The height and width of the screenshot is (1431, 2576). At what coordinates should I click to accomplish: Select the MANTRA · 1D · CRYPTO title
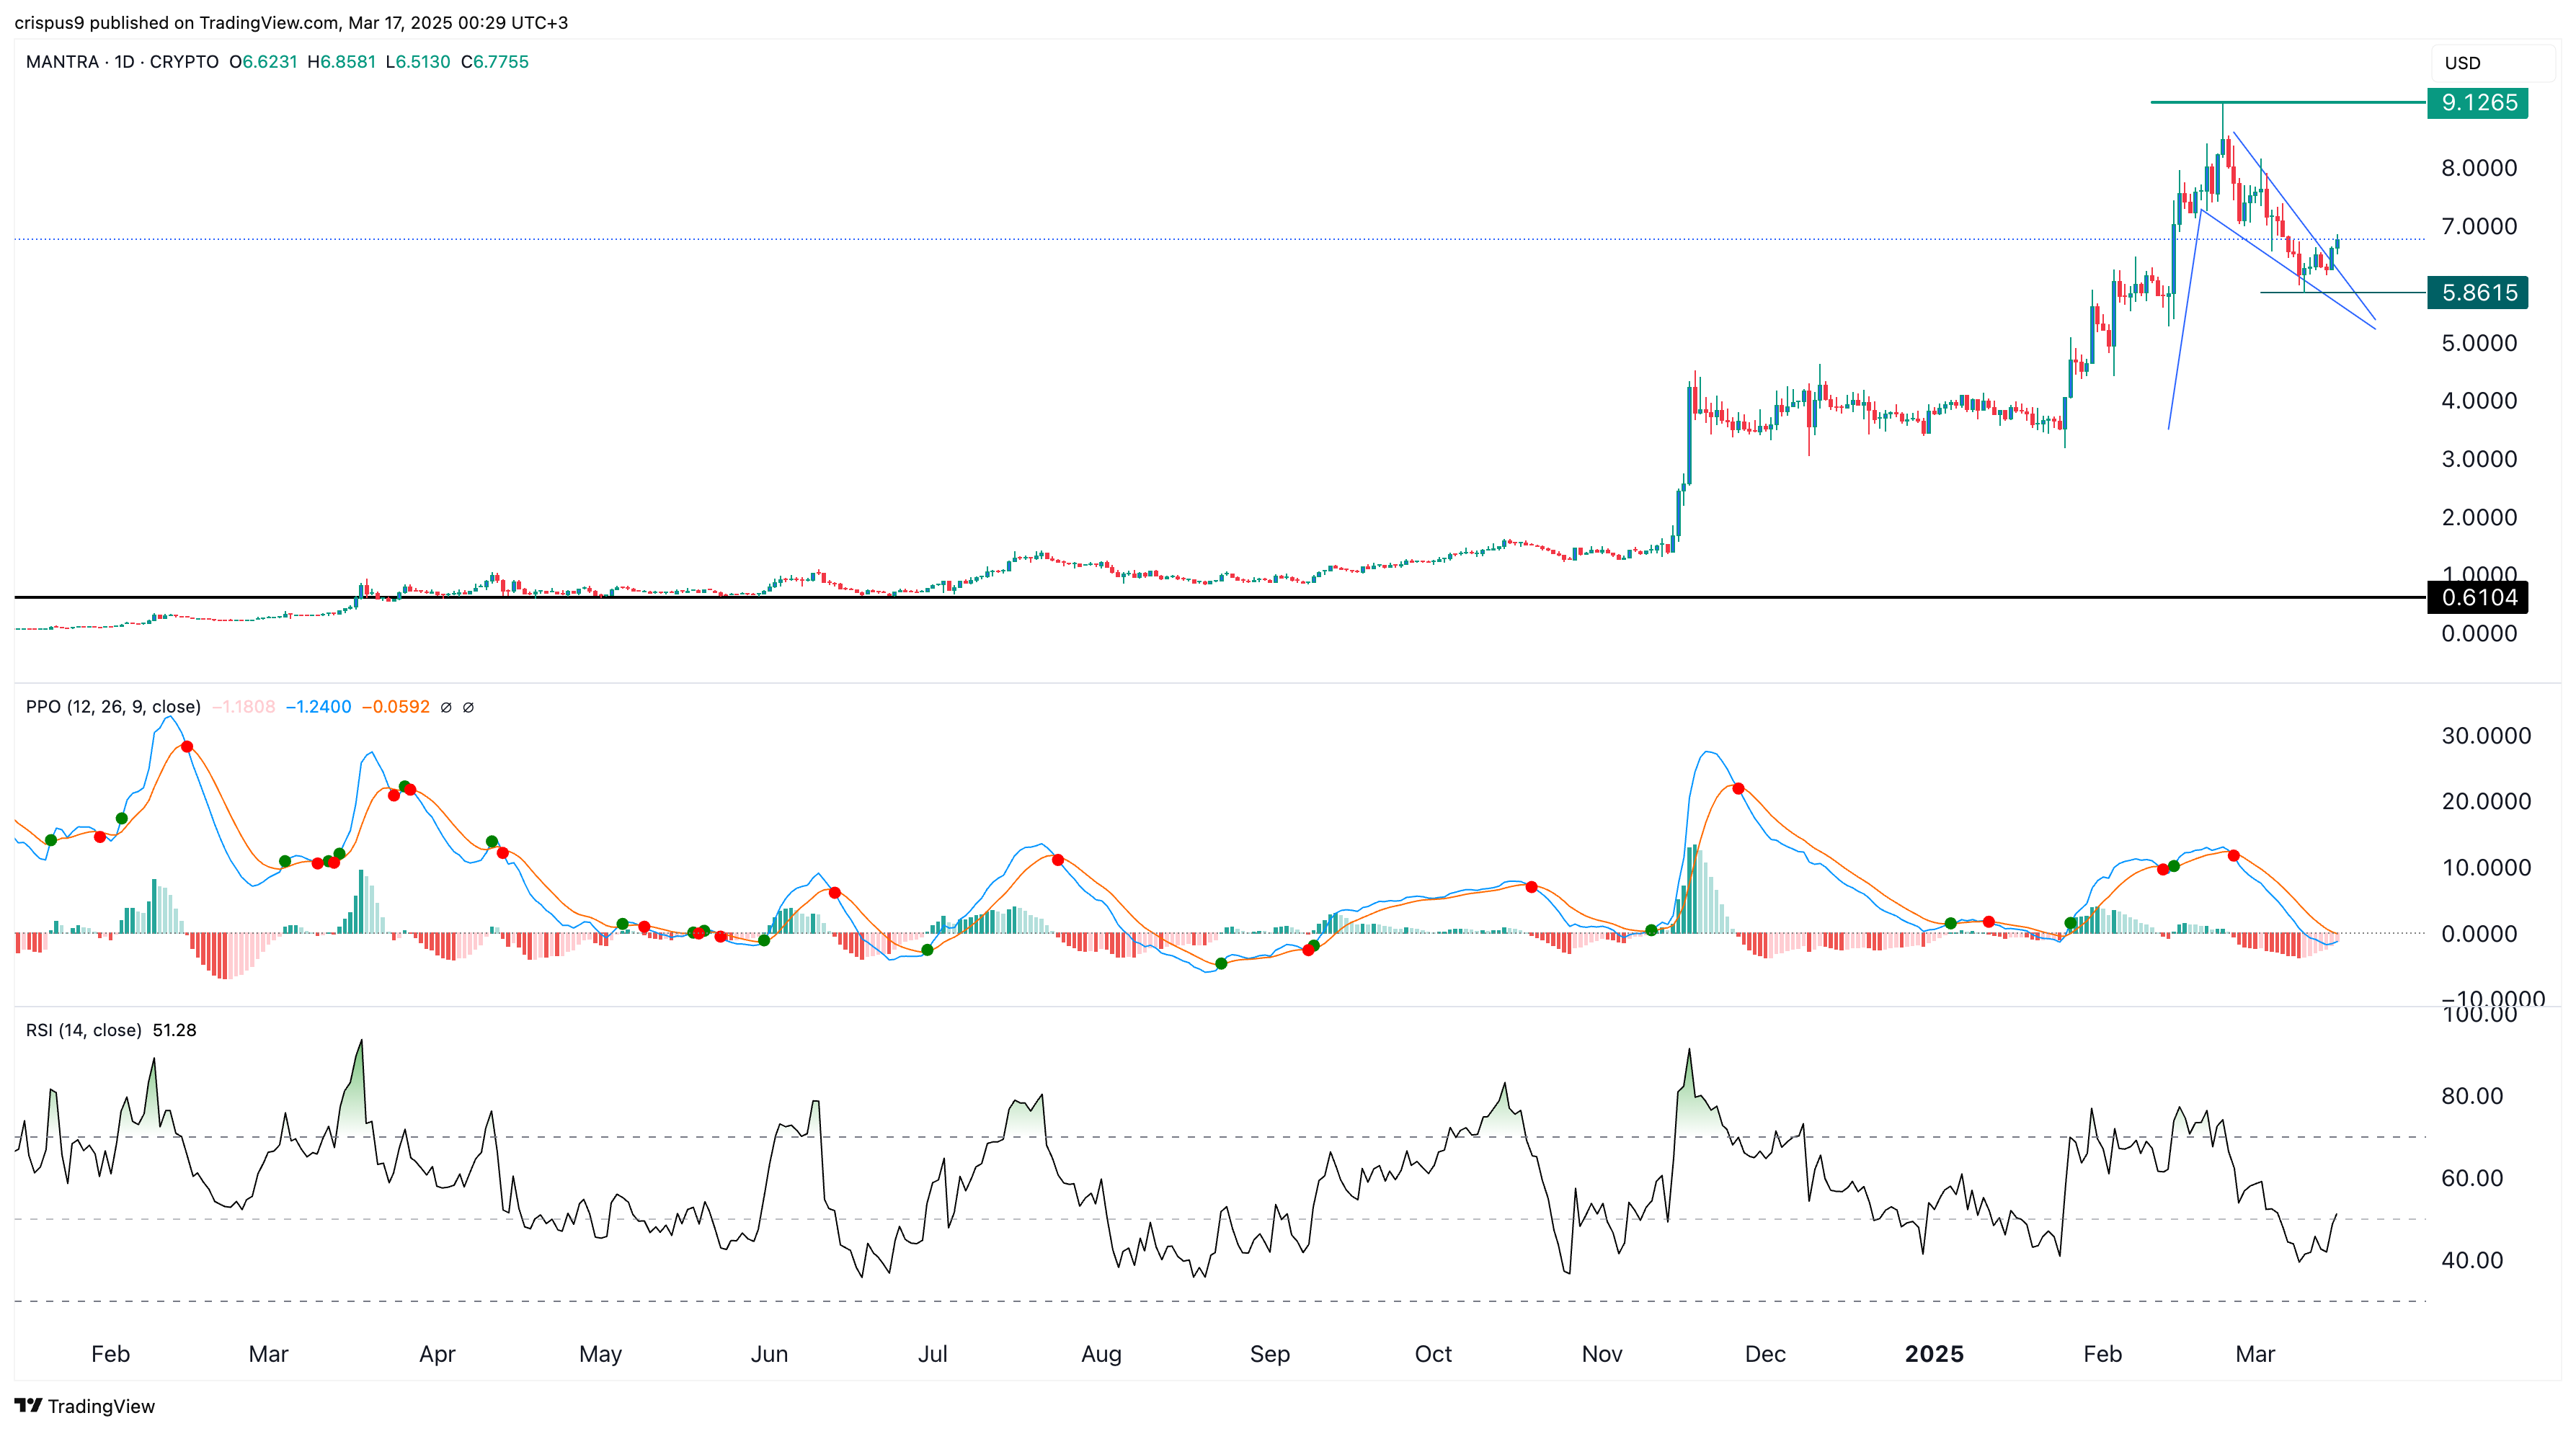[122, 62]
